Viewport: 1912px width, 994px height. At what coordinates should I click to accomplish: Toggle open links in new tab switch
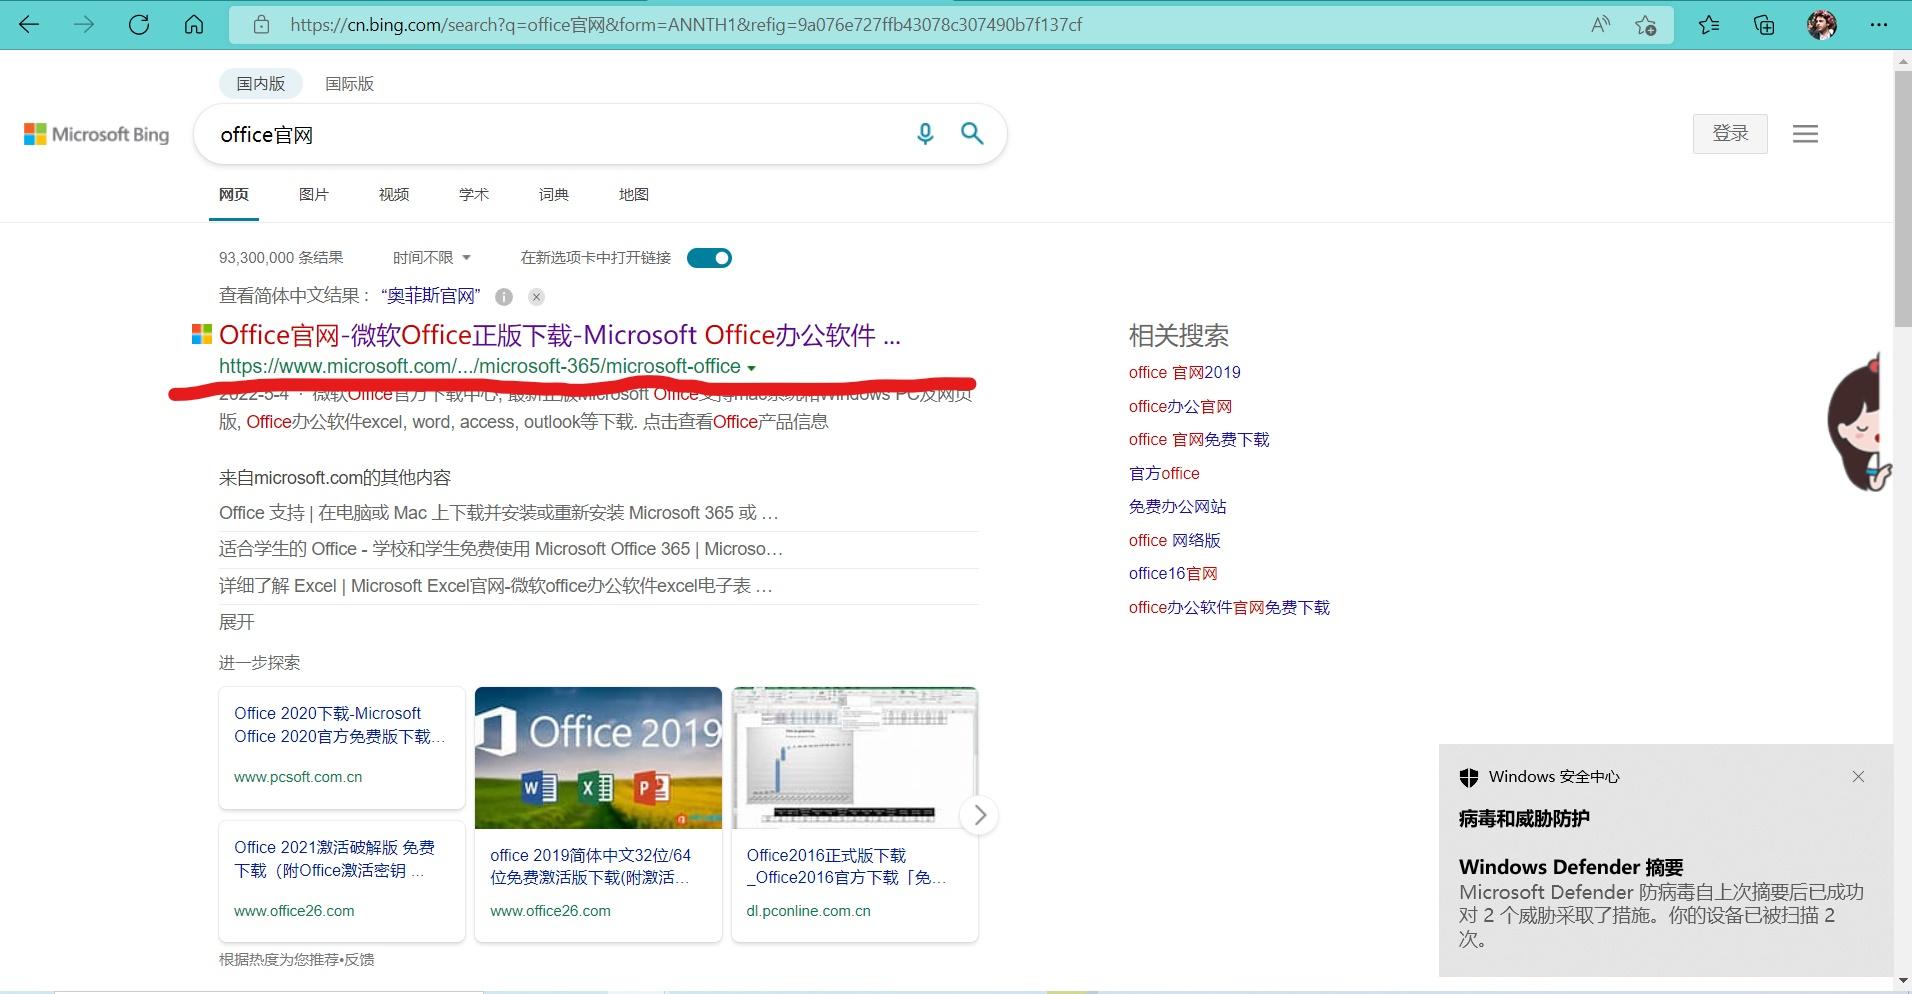(709, 258)
